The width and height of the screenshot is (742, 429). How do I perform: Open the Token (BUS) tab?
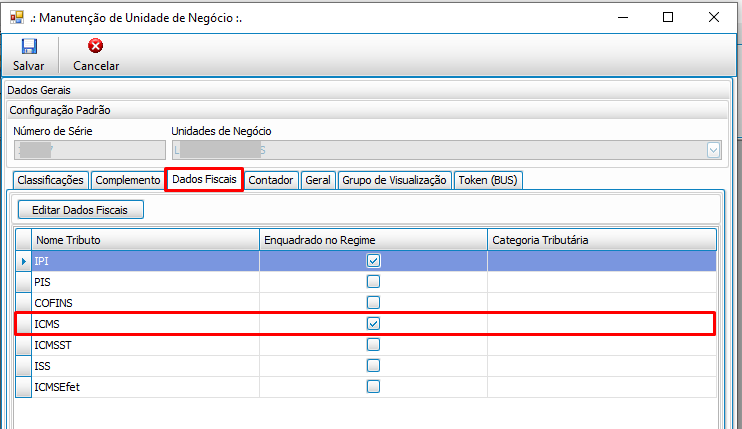coord(488,180)
